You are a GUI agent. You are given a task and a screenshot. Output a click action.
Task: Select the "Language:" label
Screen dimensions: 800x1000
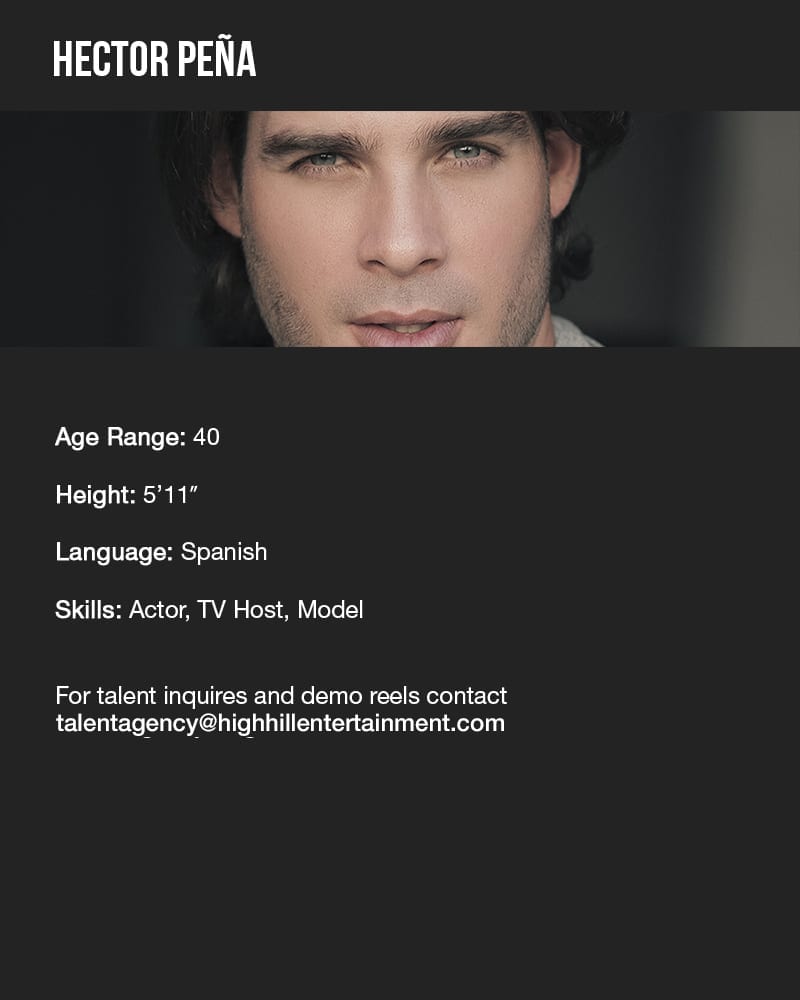(114, 552)
